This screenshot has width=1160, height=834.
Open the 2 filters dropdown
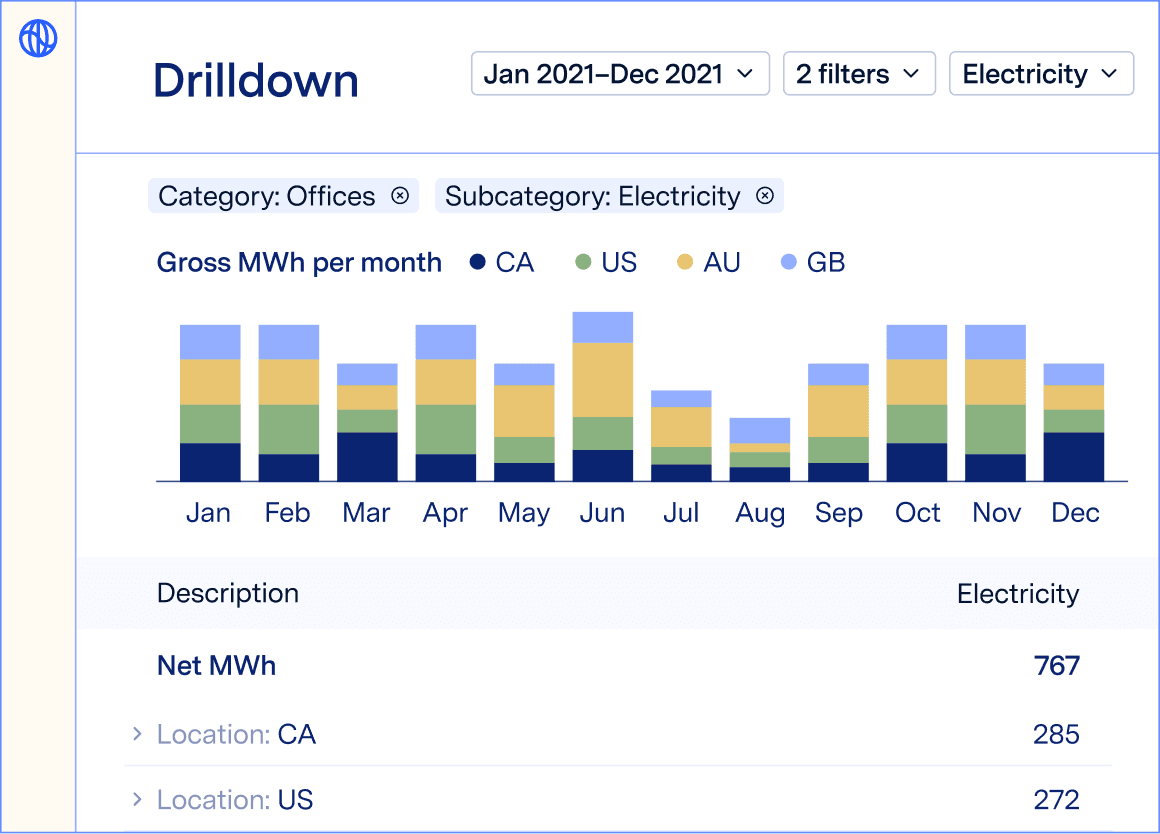858,74
